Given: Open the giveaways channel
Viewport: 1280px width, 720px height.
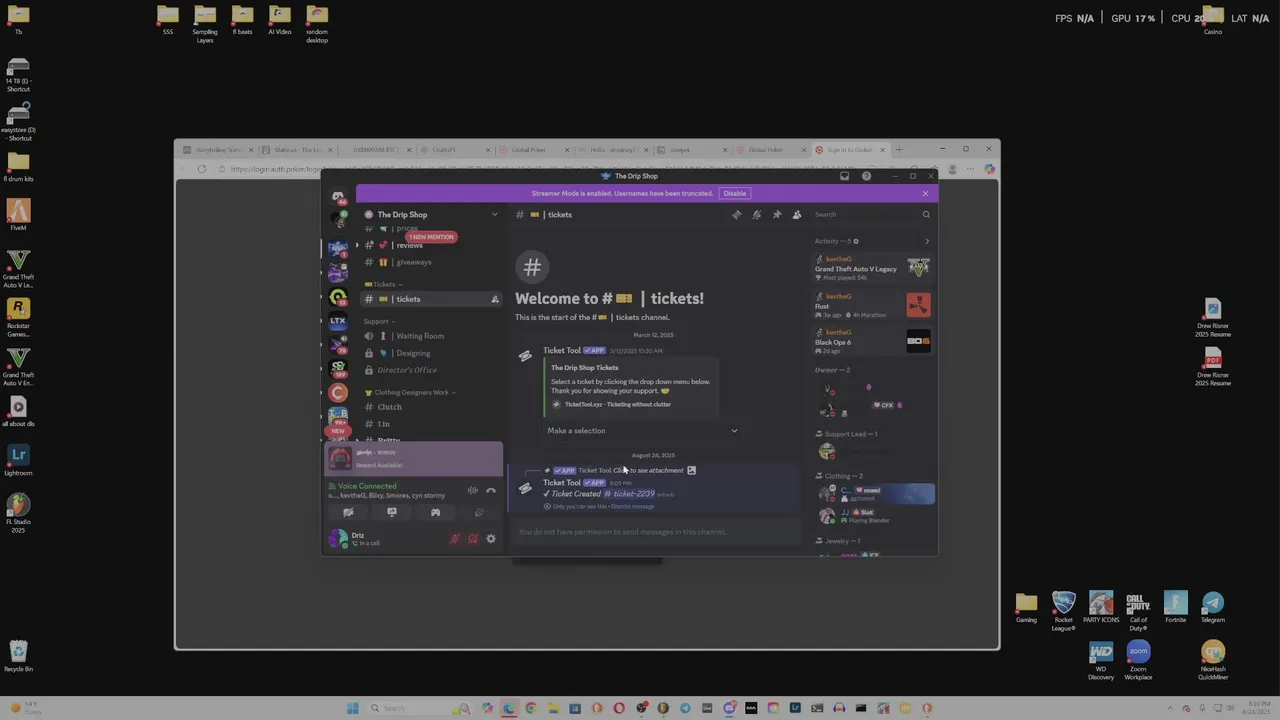Looking at the screenshot, I should (x=431, y=262).
